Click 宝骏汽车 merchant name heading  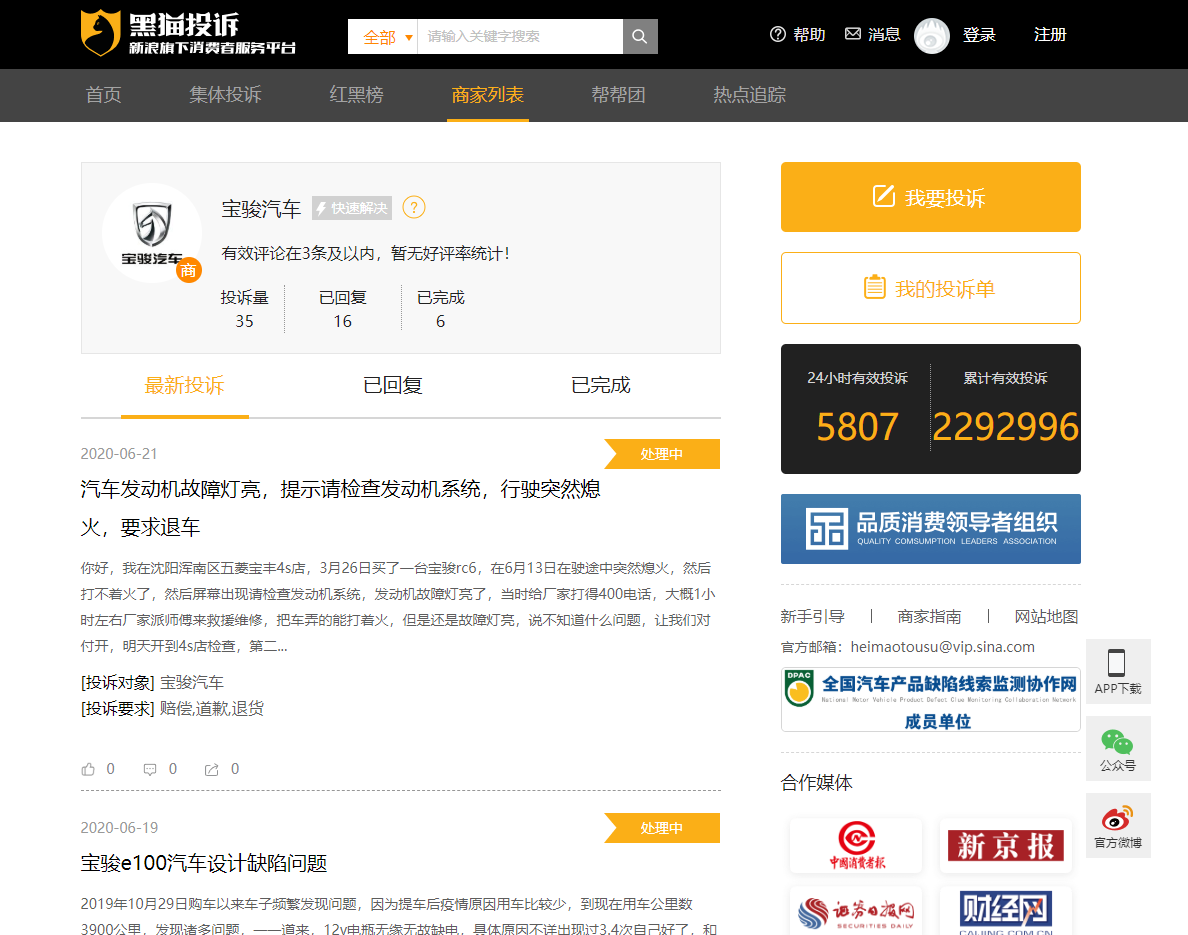pos(261,208)
